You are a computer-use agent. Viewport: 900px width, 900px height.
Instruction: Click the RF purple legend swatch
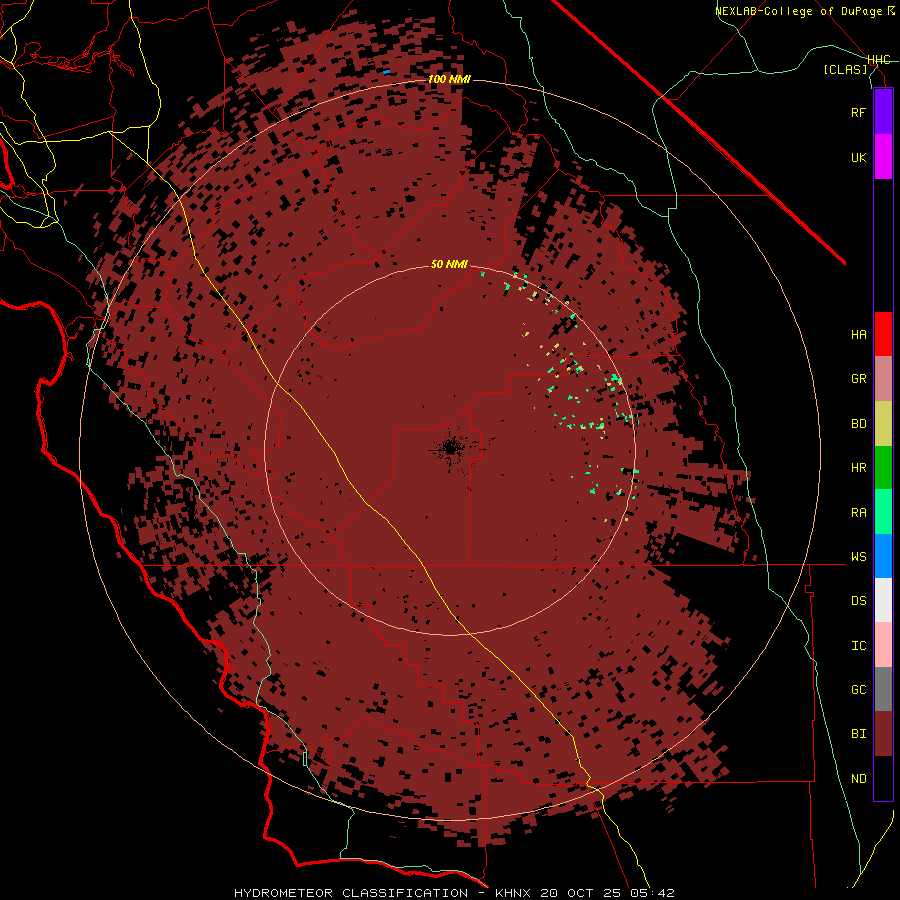coord(883,112)
